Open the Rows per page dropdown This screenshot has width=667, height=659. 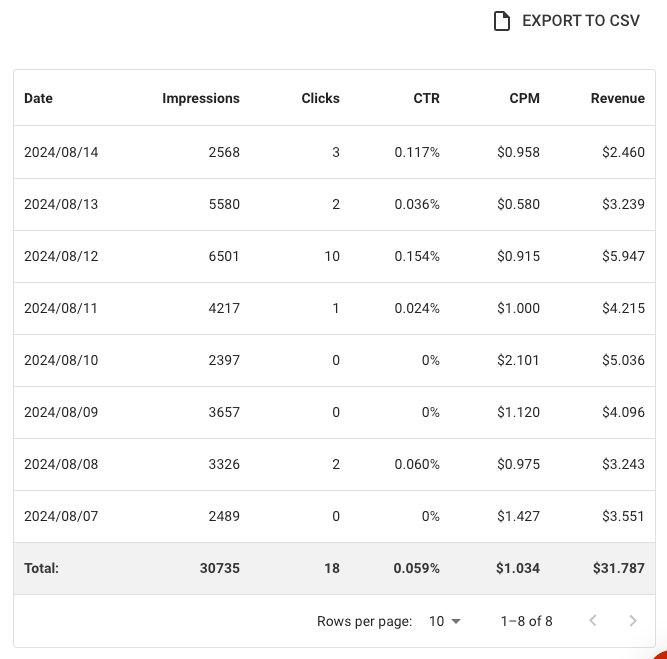pos(445,621)
